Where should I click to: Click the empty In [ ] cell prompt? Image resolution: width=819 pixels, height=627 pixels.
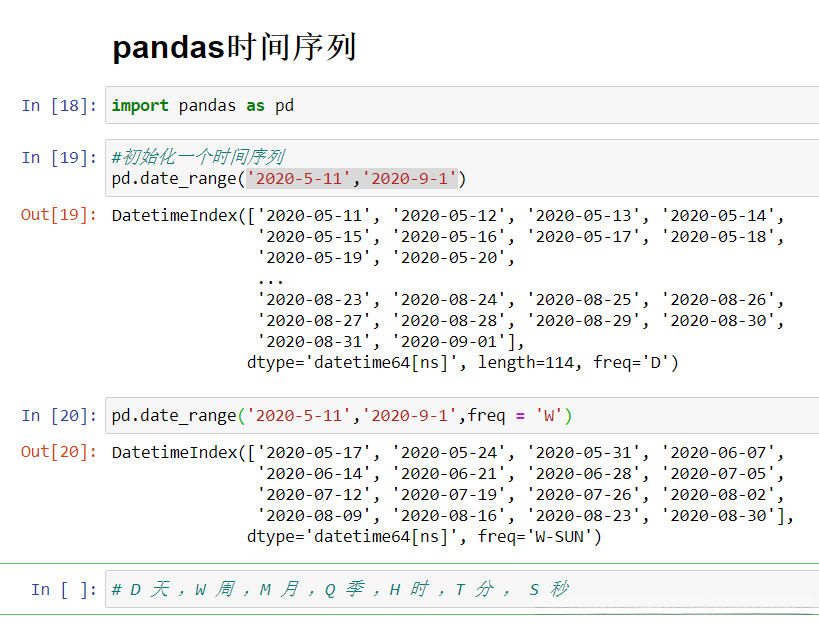(64, 590)
